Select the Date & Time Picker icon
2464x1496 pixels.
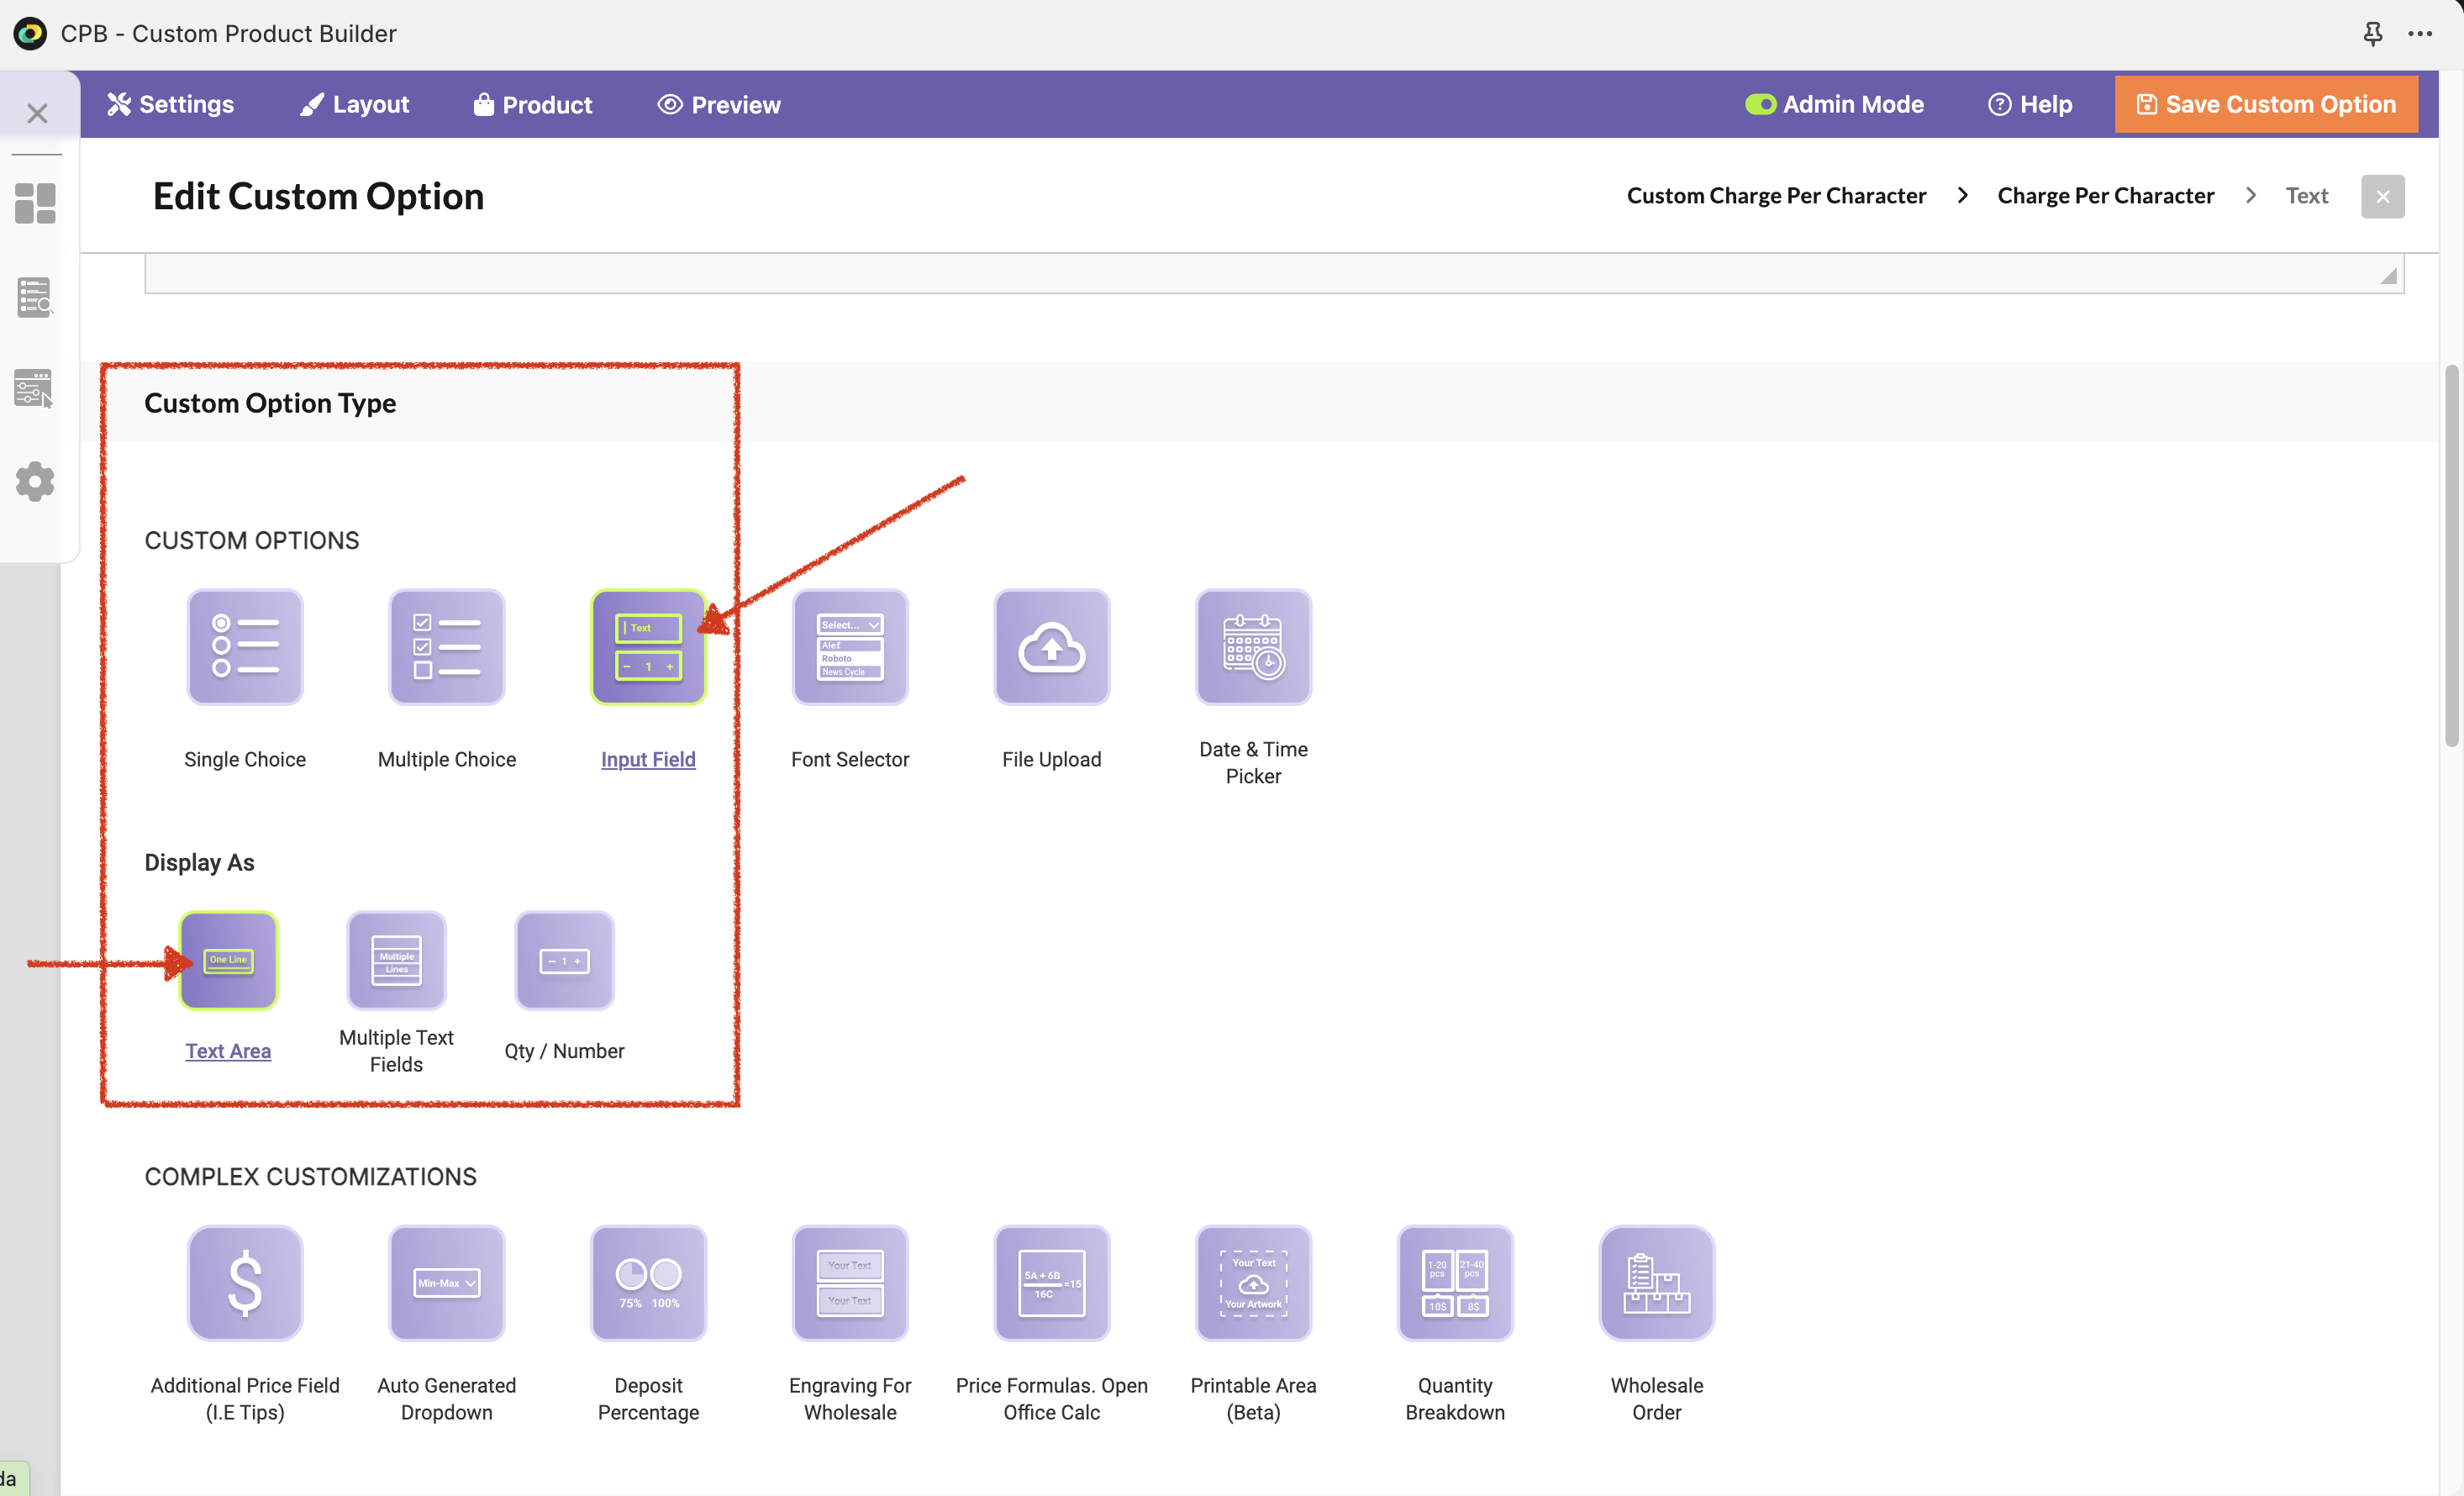pos(1252,647)
